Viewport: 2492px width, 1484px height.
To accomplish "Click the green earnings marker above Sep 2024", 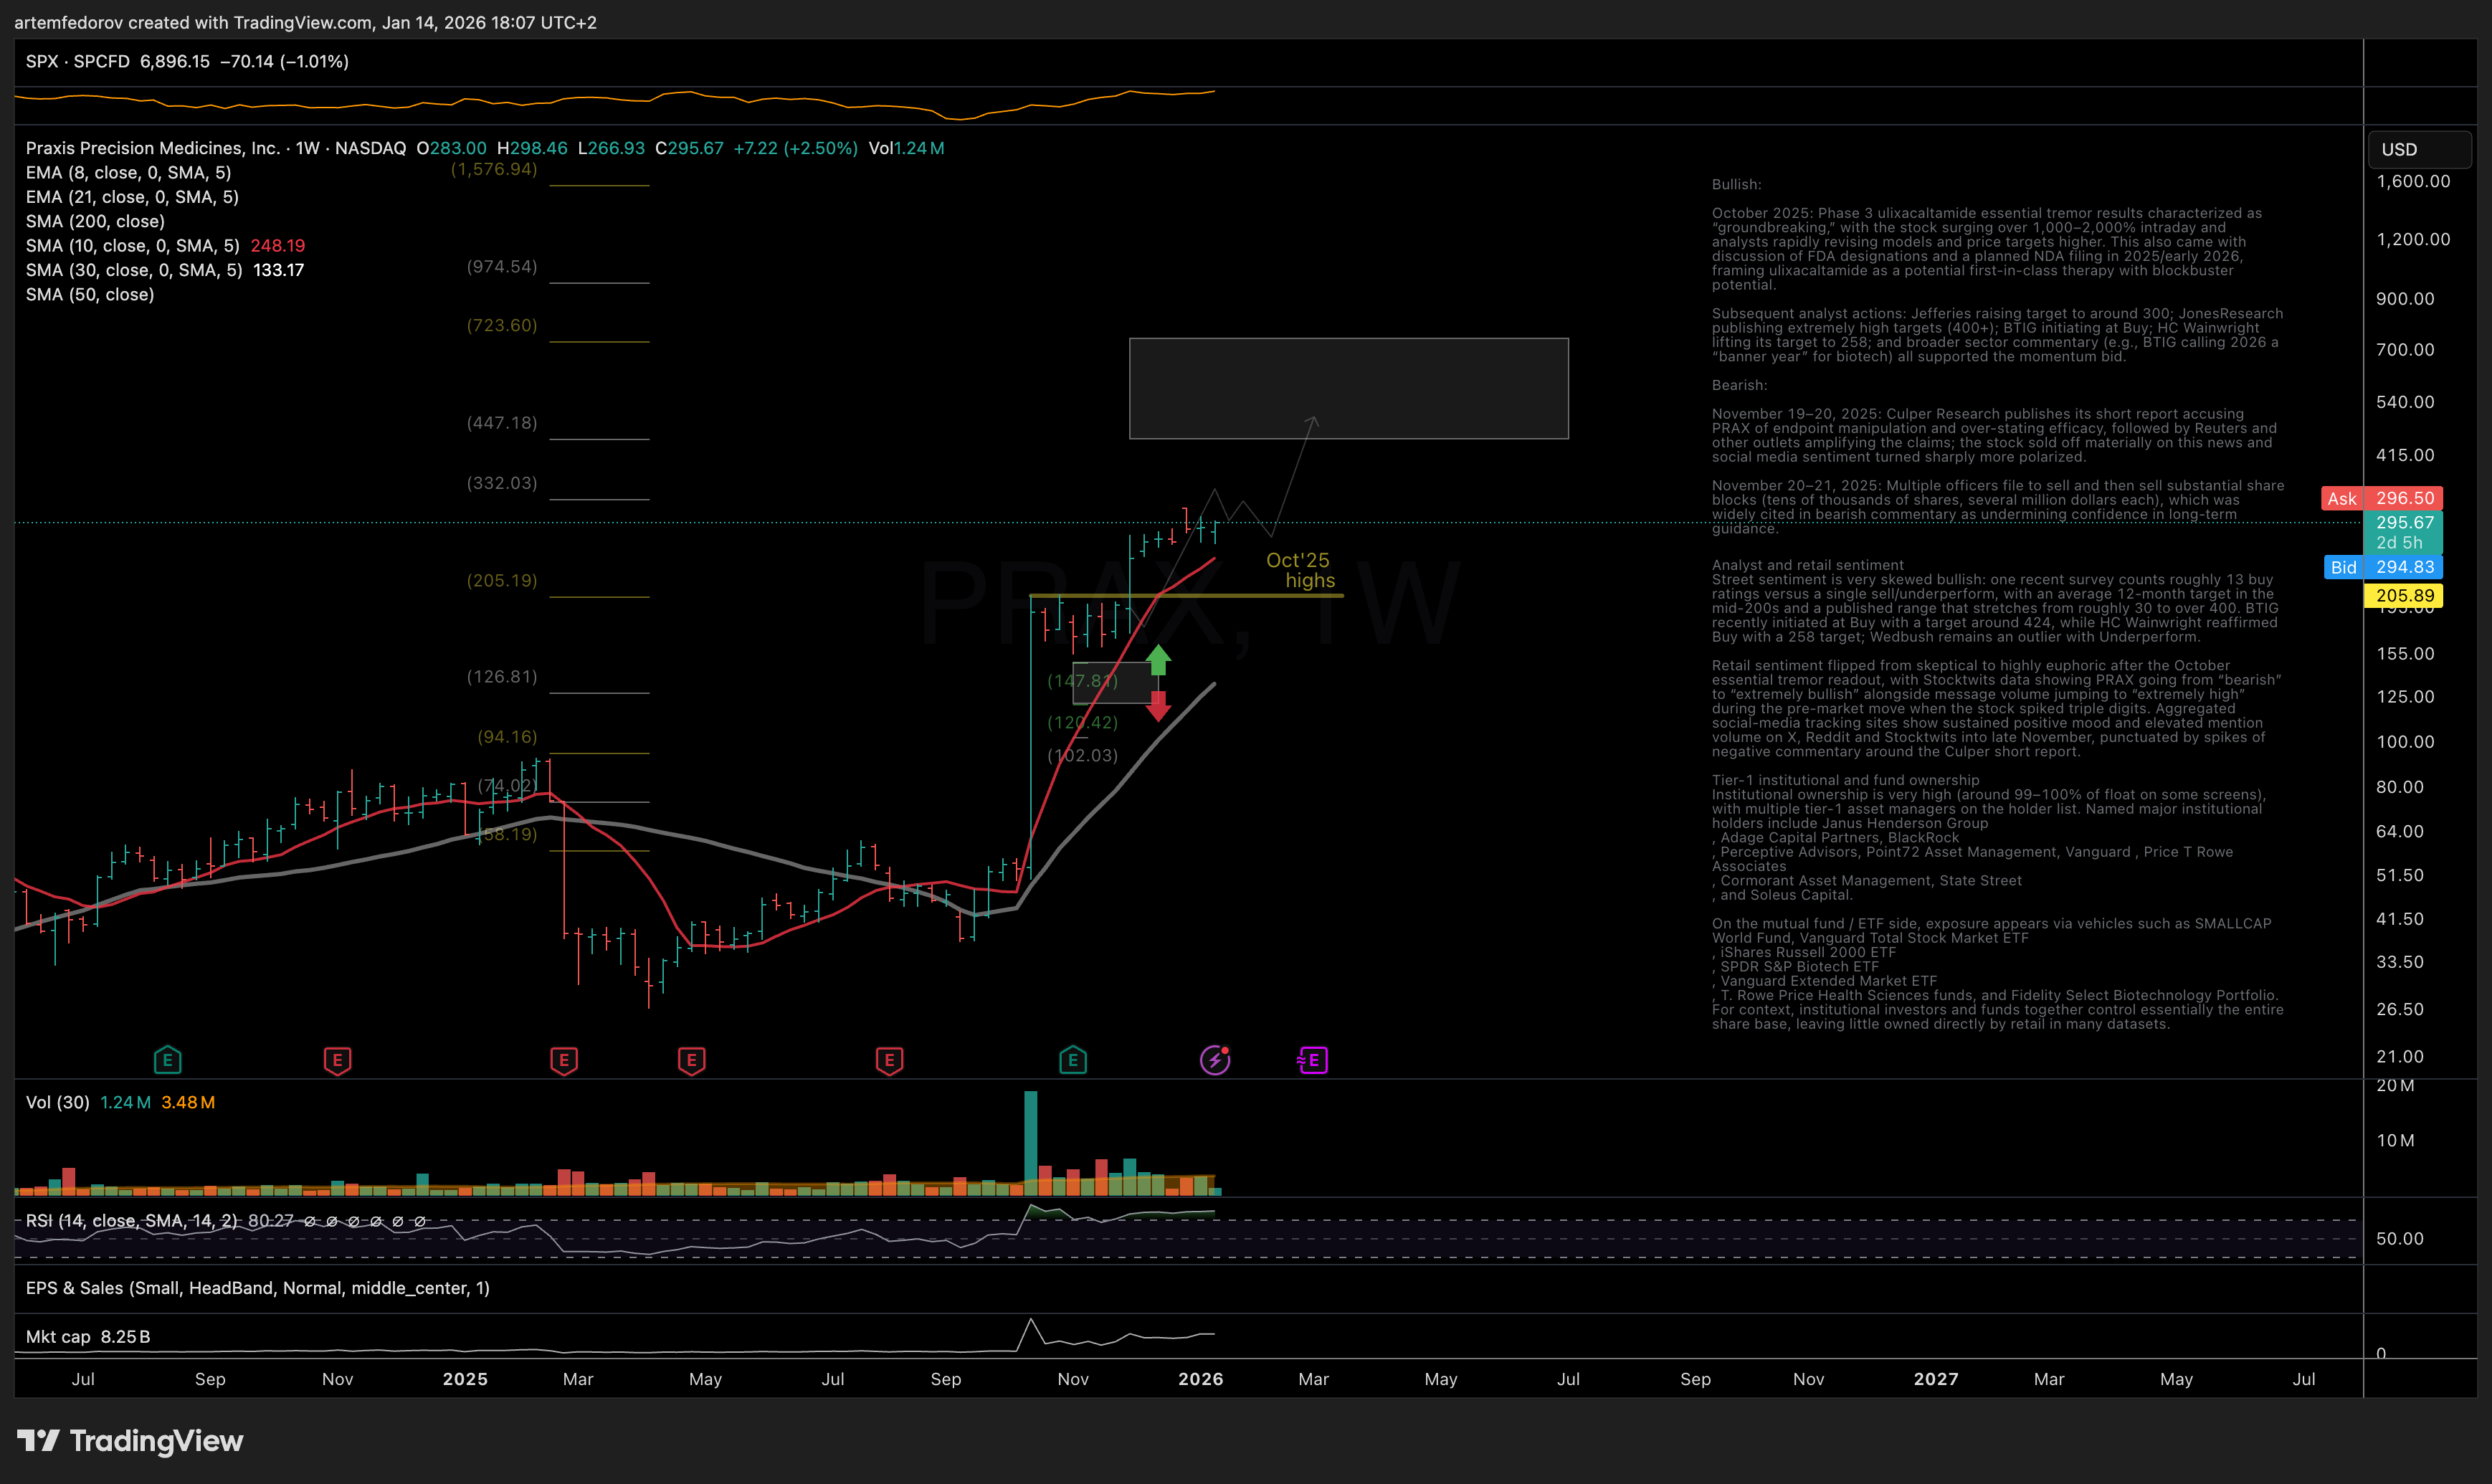I will 167,1060.
